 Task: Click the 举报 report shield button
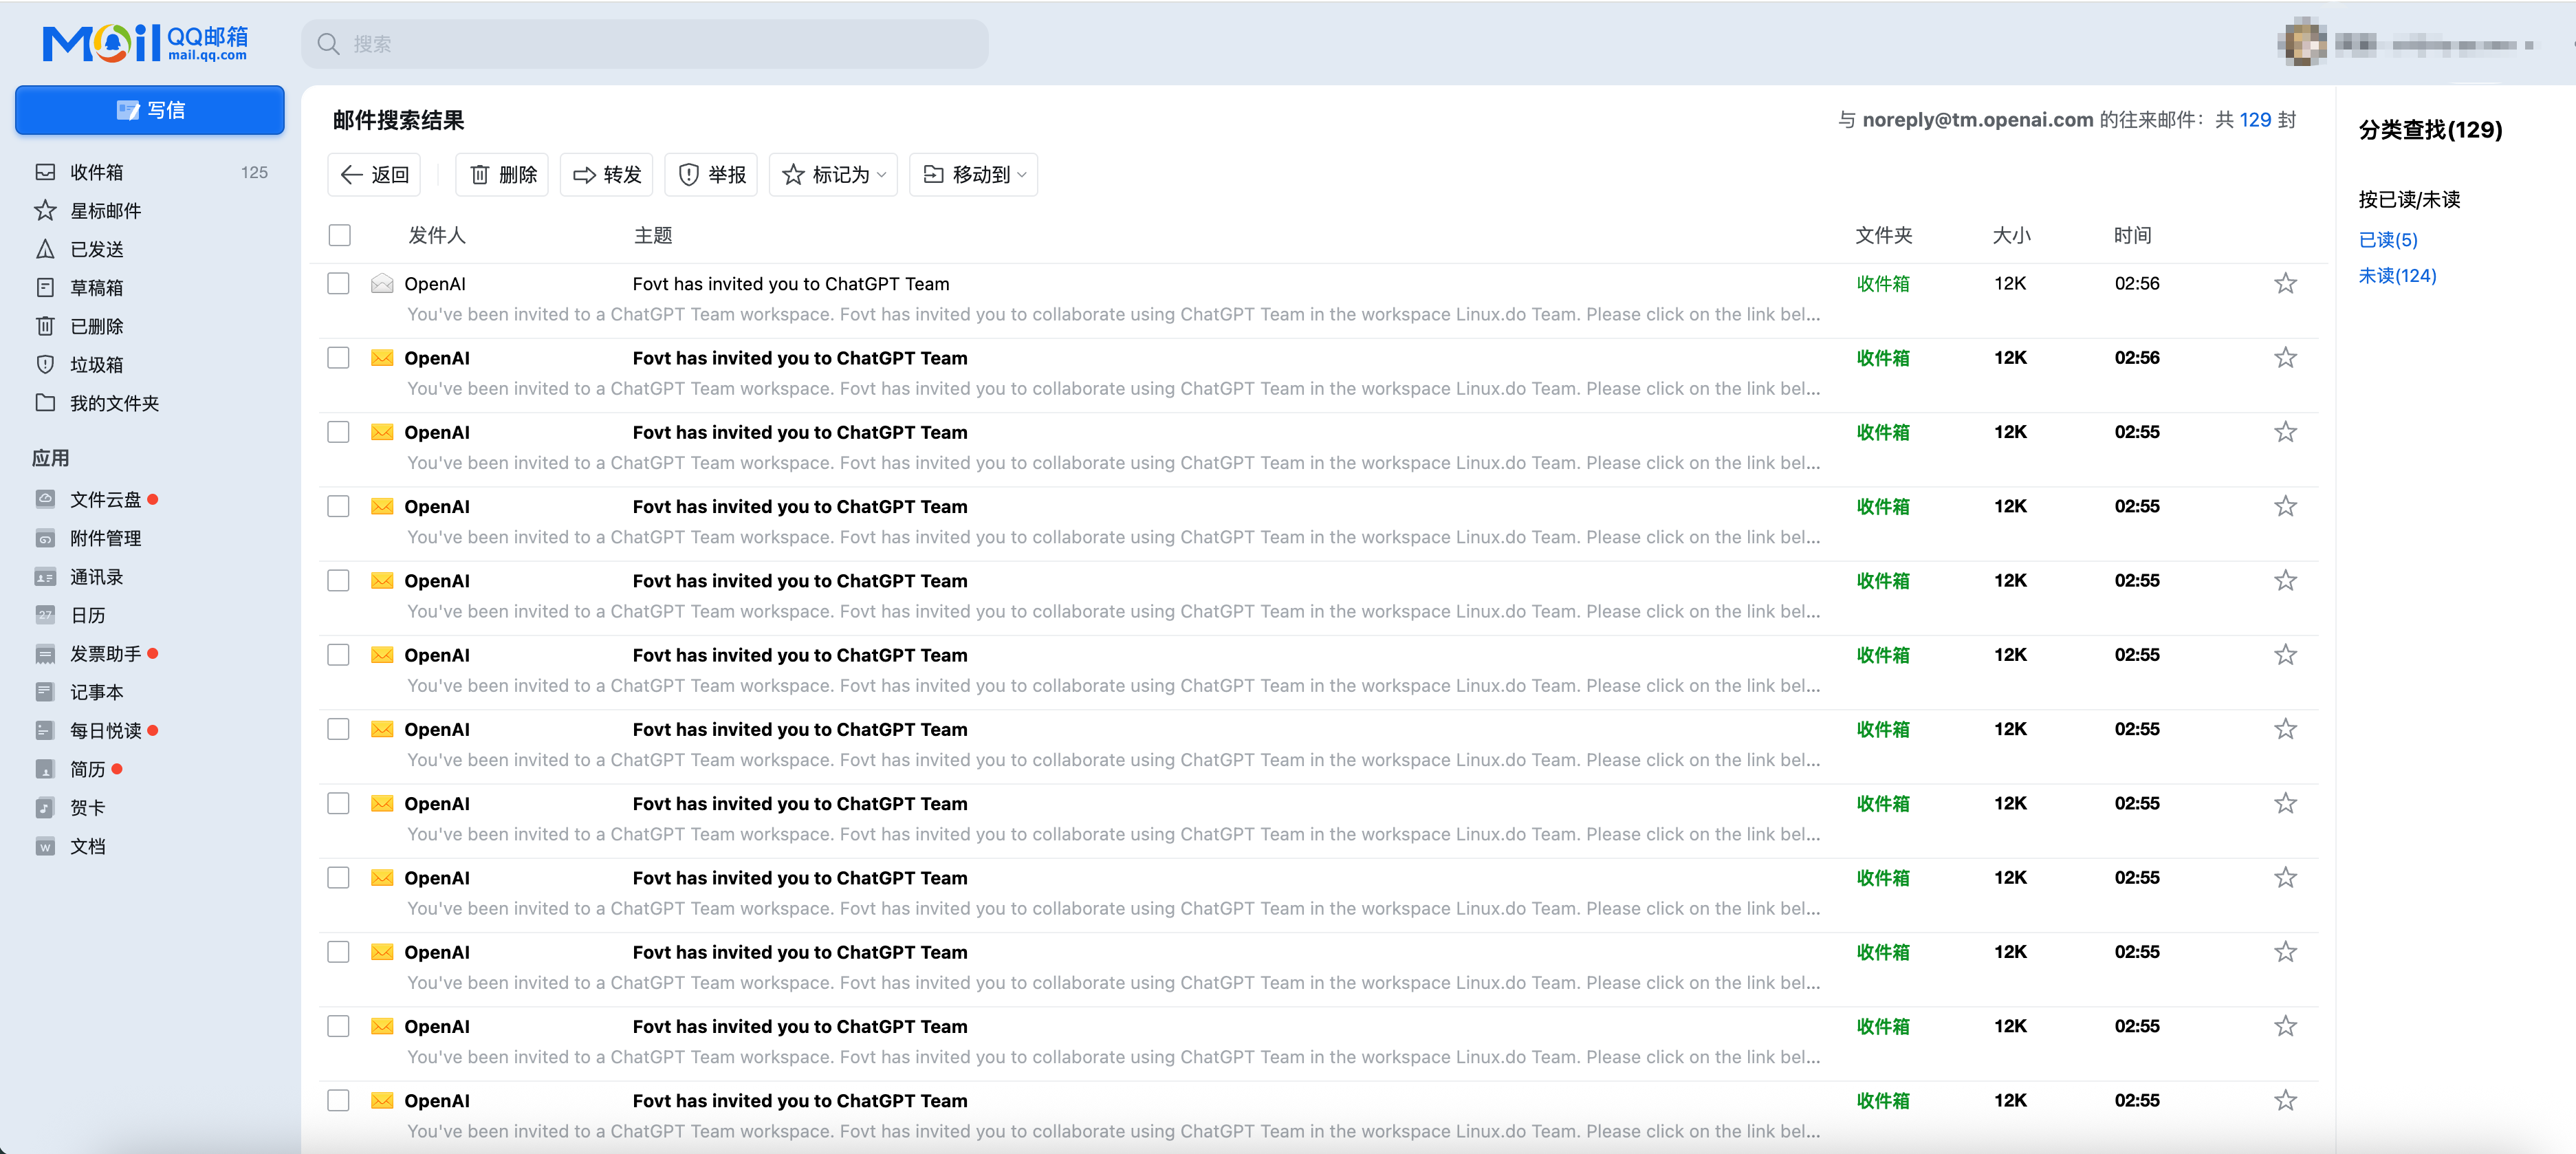tap(712, 175)
